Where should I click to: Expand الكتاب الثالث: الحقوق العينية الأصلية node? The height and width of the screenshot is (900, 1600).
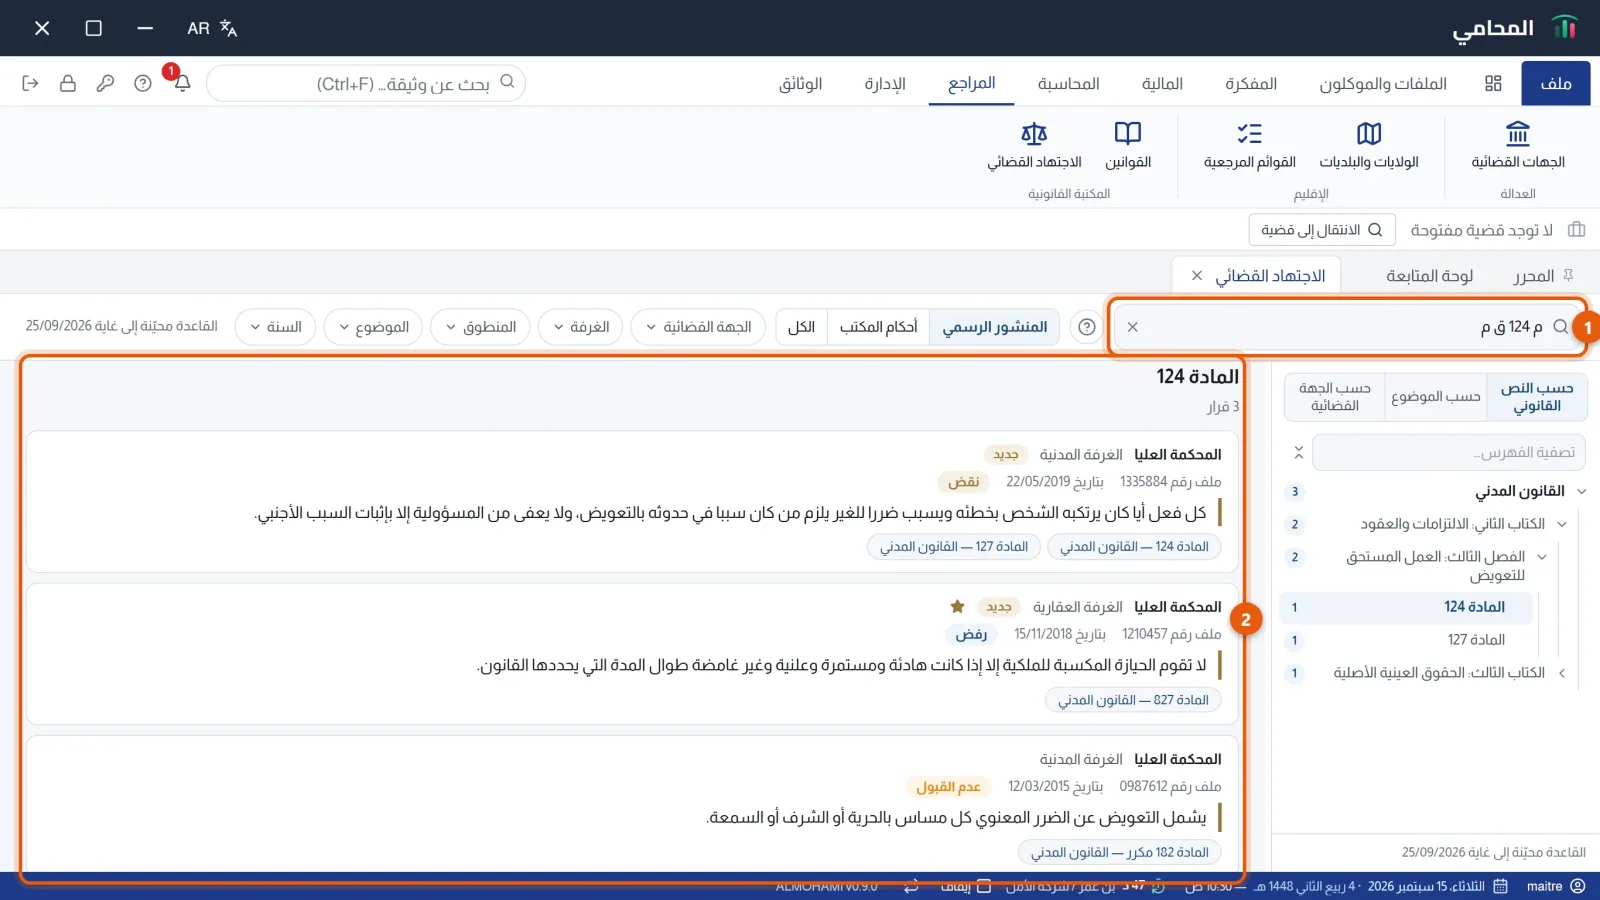[1562, 673]
